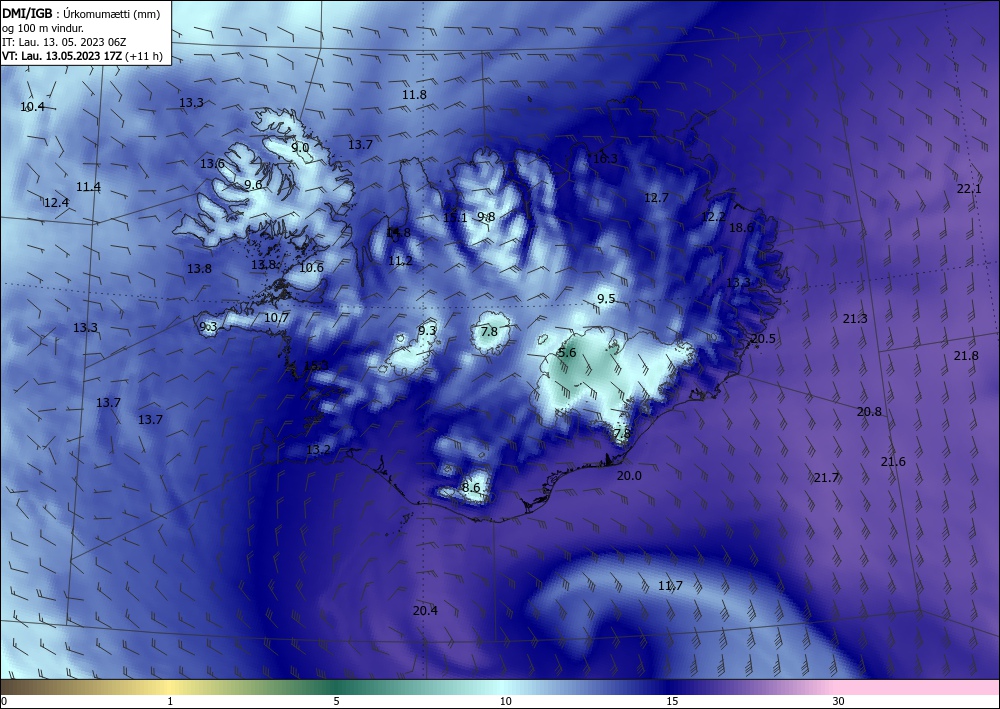The image size is (1000, 709).
Task: Click the map value 13.6
Action: click(212, 164)
